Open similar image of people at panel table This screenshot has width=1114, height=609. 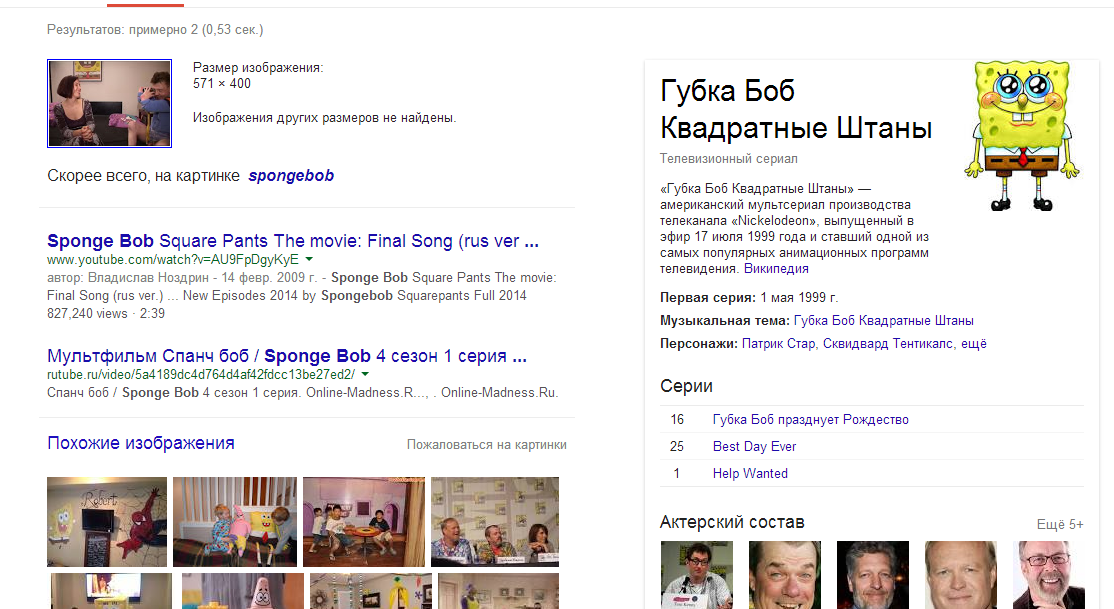click(x=495, y=522)
